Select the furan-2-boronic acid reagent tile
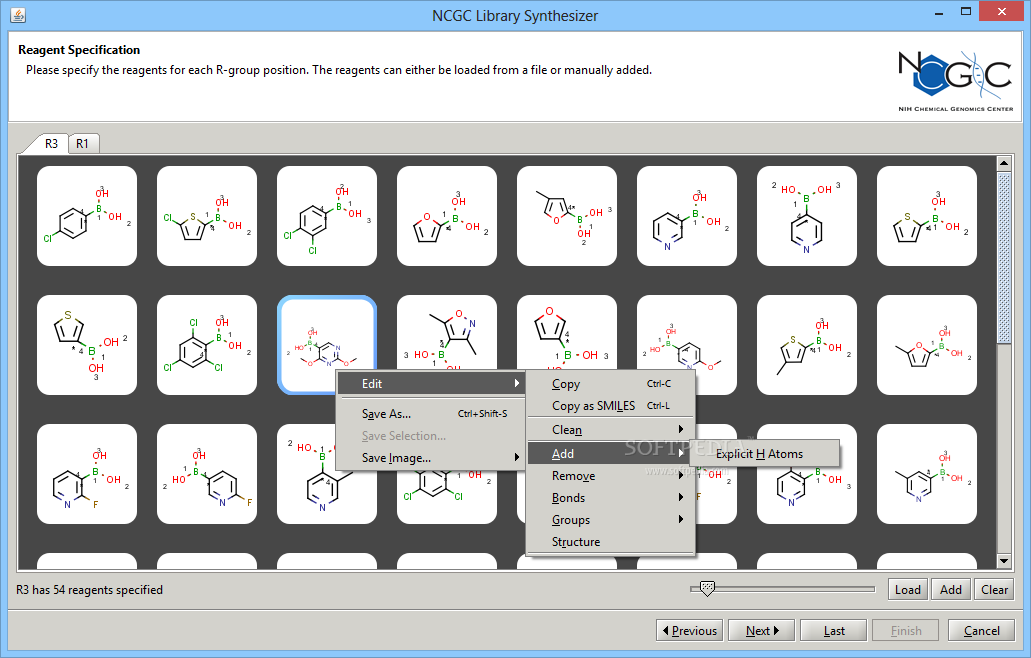1031x658 pixels. (447, 216)
